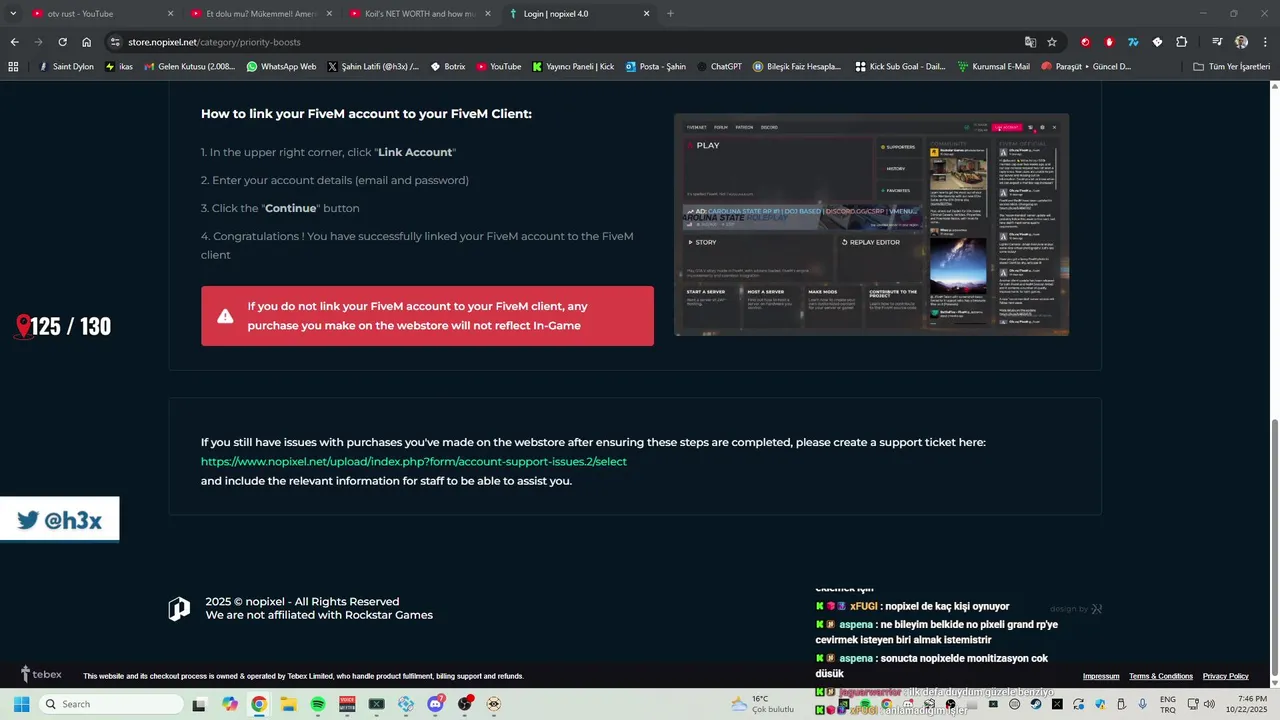The width and height of the screenshot is (1280, 720).
Task: Close the 'Koil's NET WORTH' tab
Action: click(x=488, y=14)
